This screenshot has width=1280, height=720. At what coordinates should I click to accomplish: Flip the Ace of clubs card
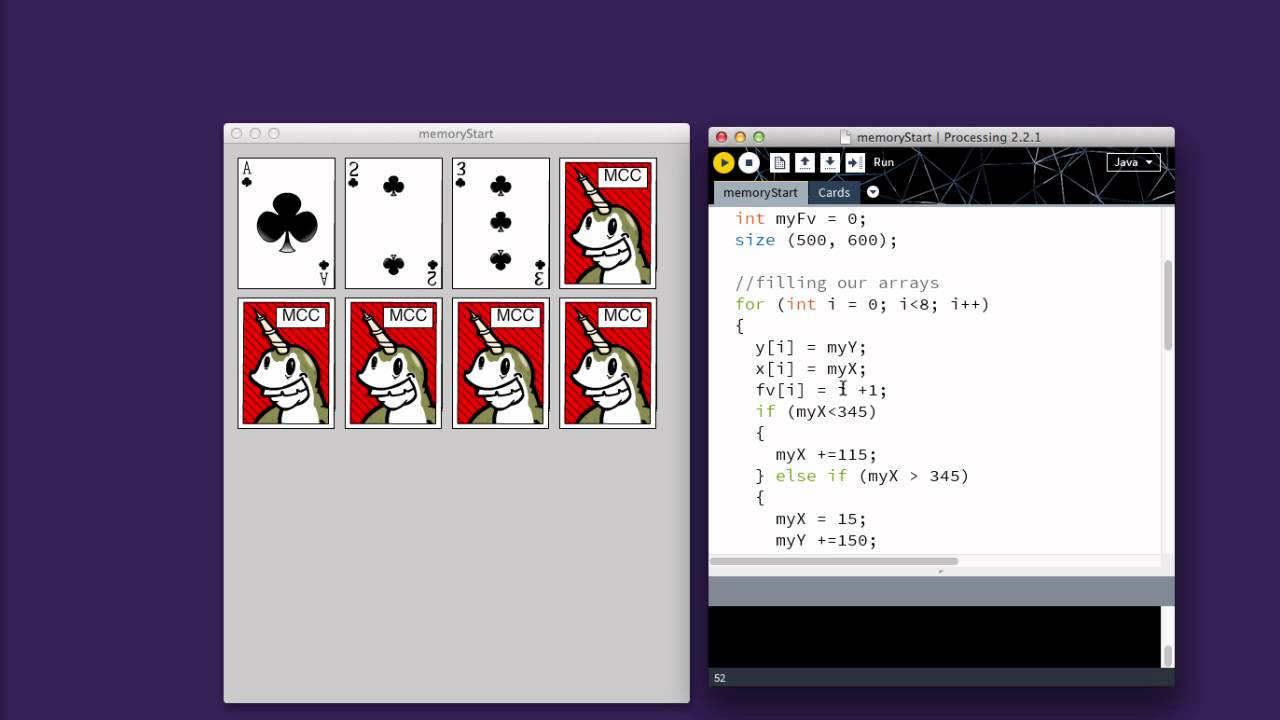[286, 223]
